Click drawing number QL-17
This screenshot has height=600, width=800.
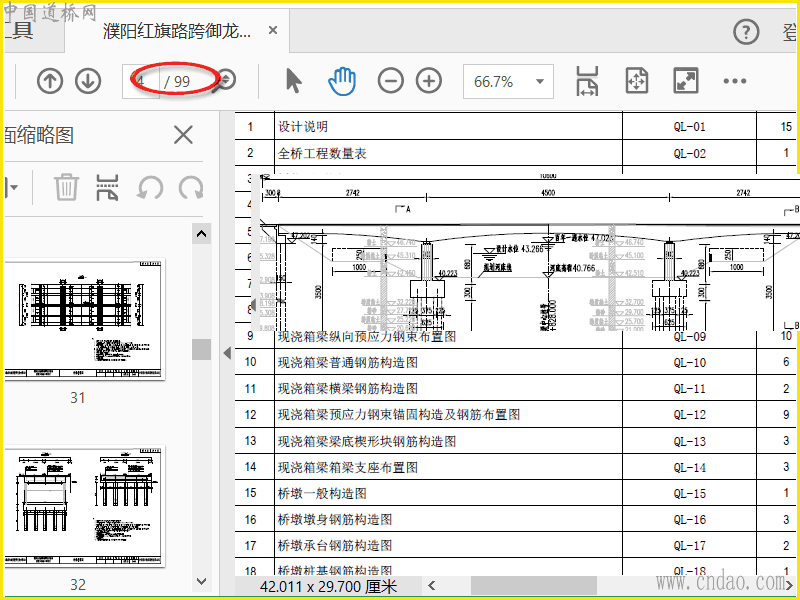(x=689, y=545)
